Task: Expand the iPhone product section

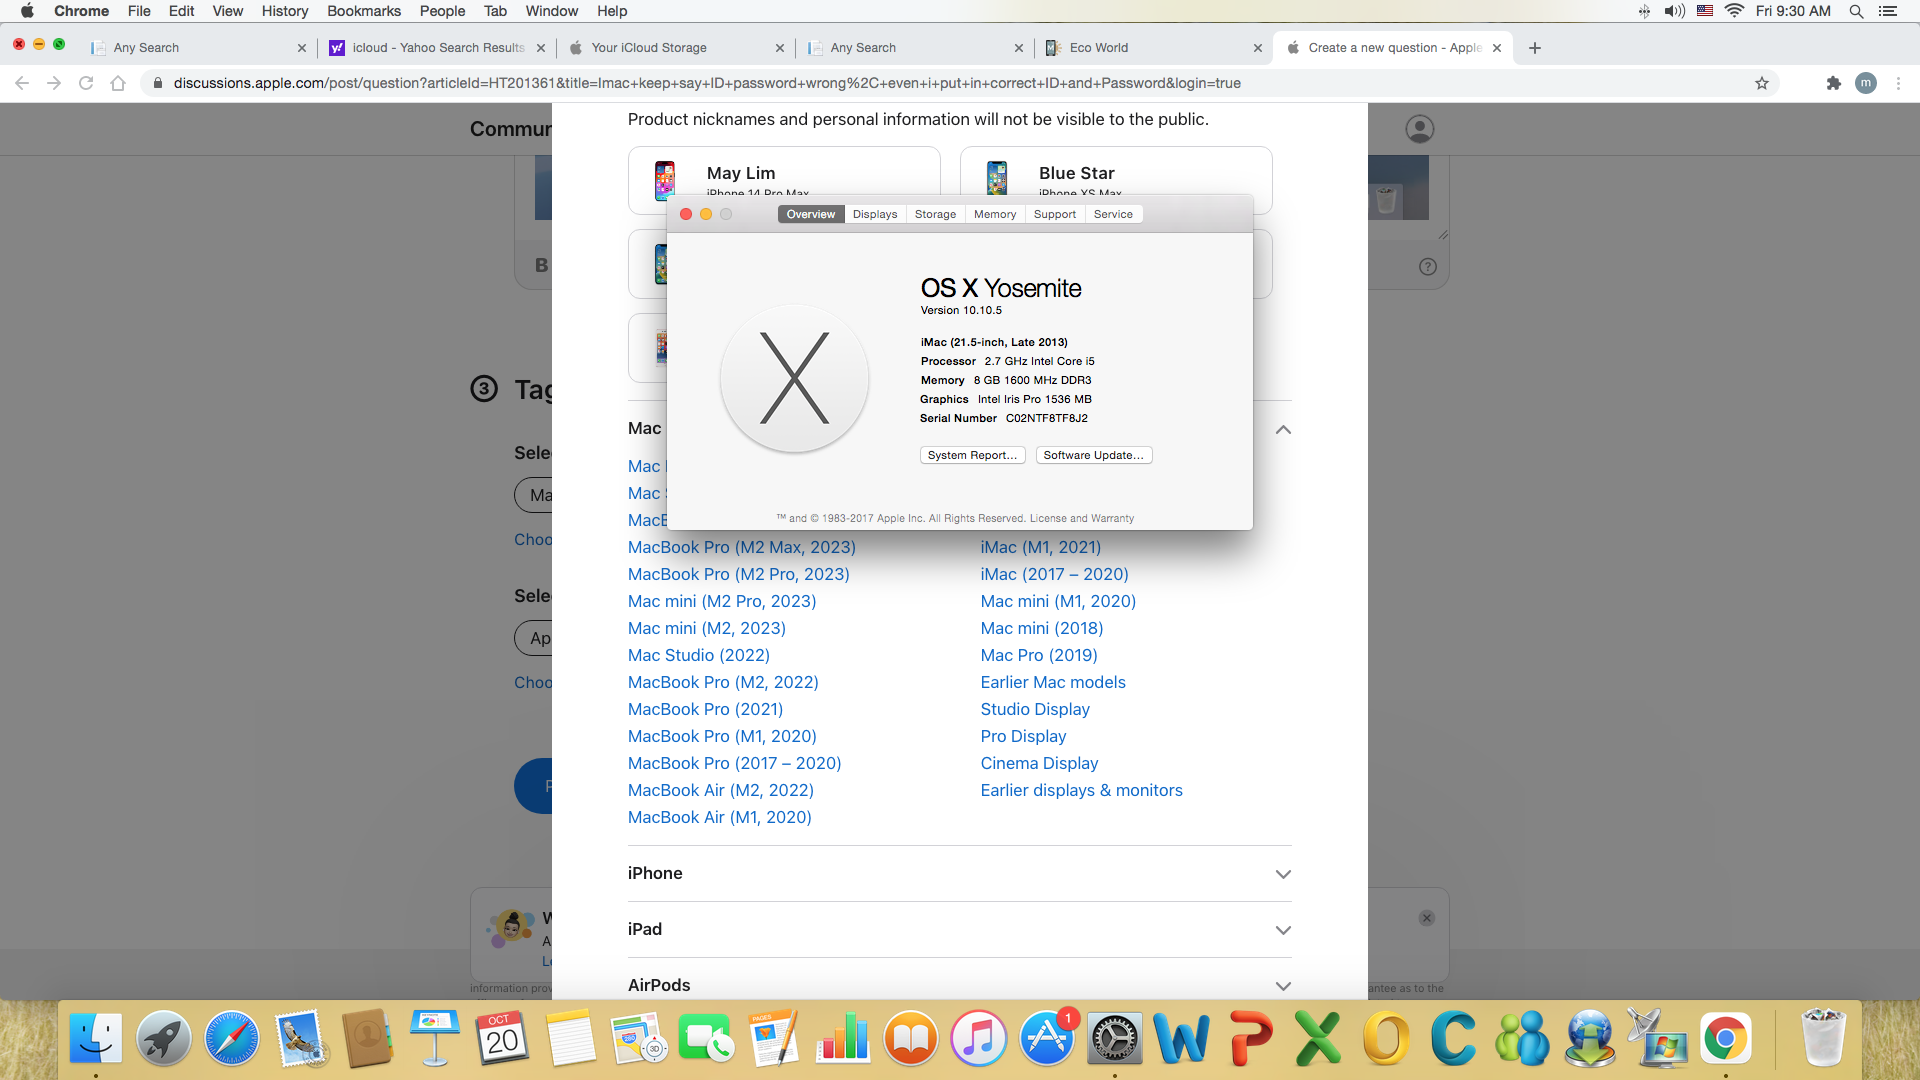Action: click(1283, 874)
